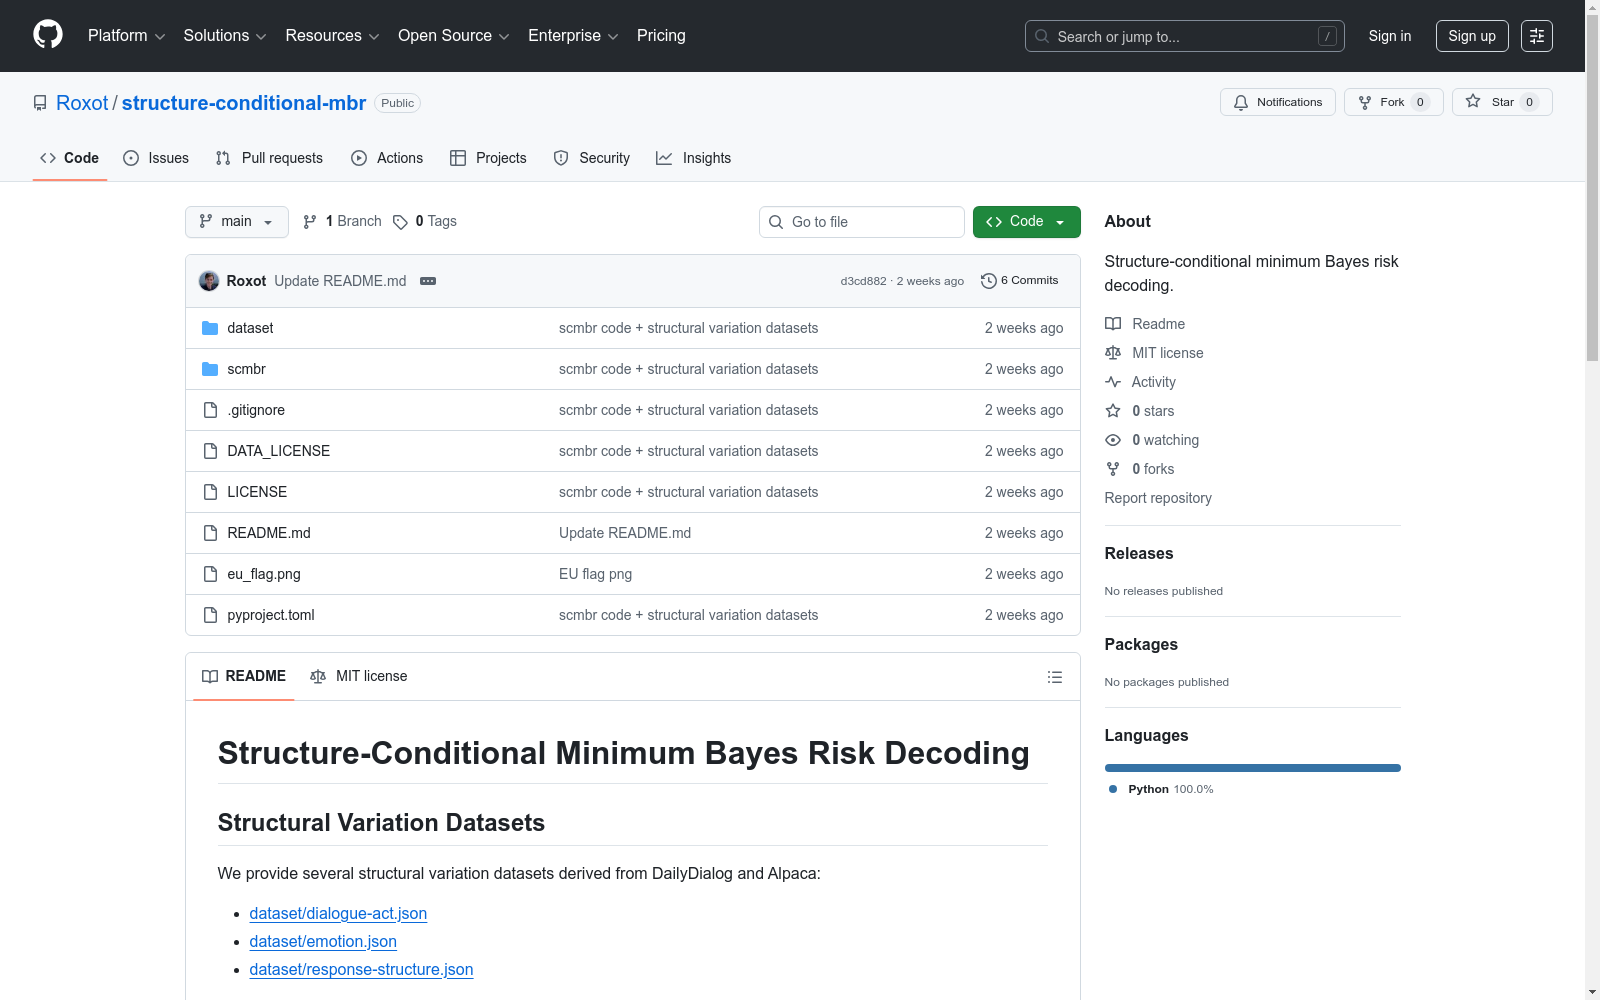Open the Pricing link

coord(661,36)
